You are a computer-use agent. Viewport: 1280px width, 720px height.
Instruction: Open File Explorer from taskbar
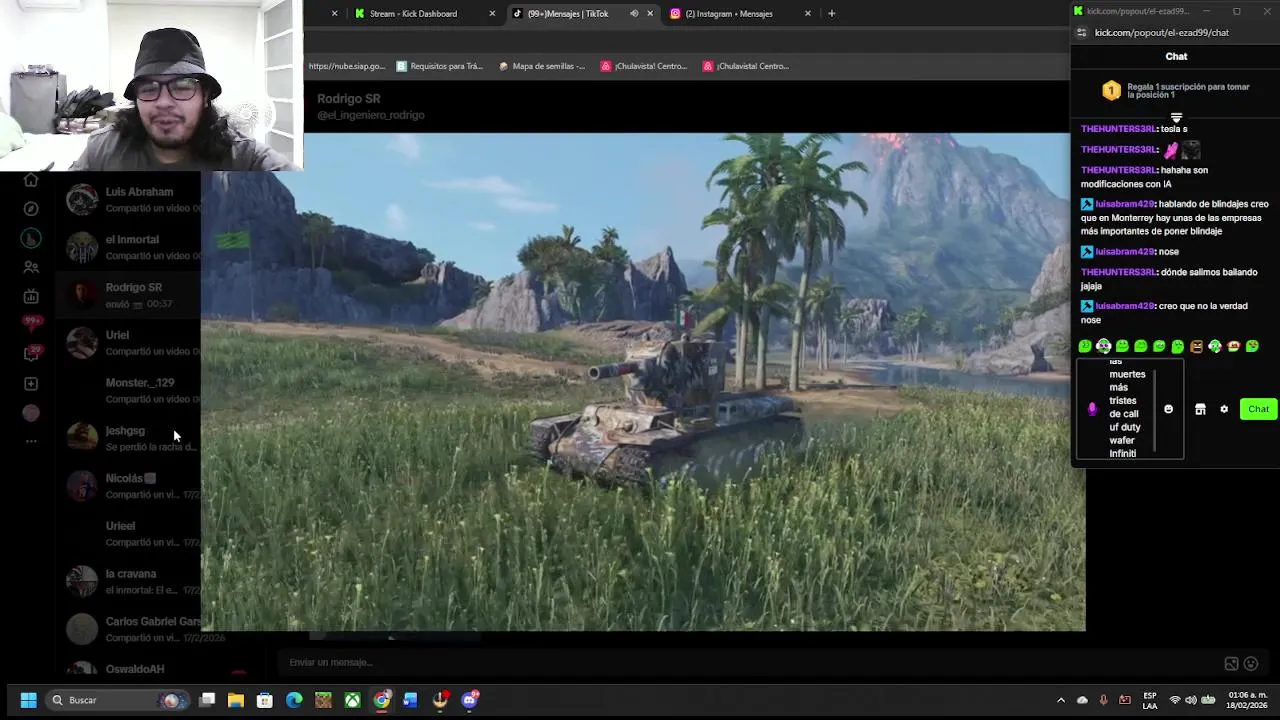[x=236, y=700]
